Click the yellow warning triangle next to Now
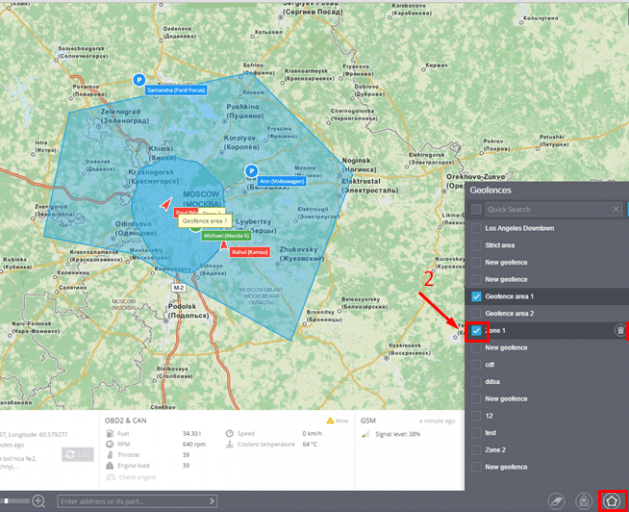The width and height of the screenshot is (629, 512). tap(330, 421)
